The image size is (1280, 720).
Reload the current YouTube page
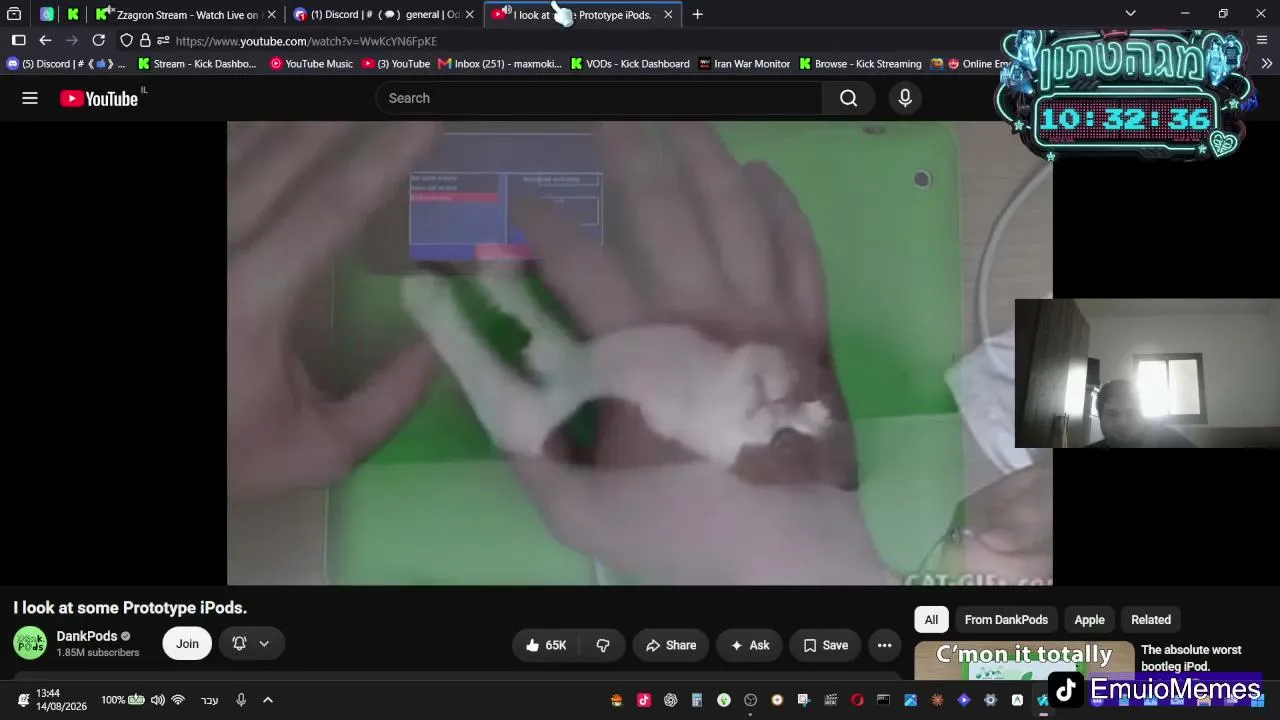(98, 40)
